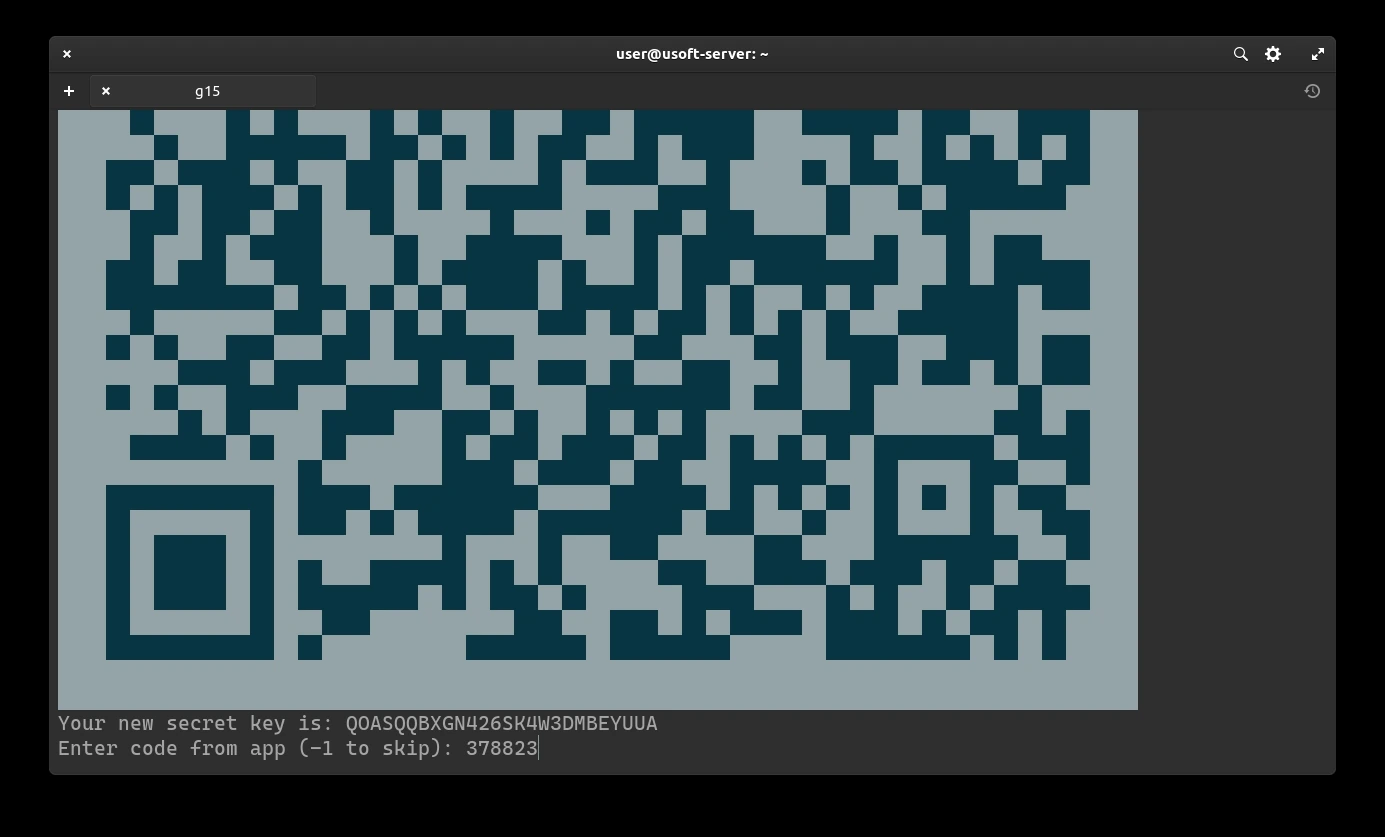Click the title 'user@usoft-server: ~'
This screenshot has width=1385, height=837.
click(691, 54)
